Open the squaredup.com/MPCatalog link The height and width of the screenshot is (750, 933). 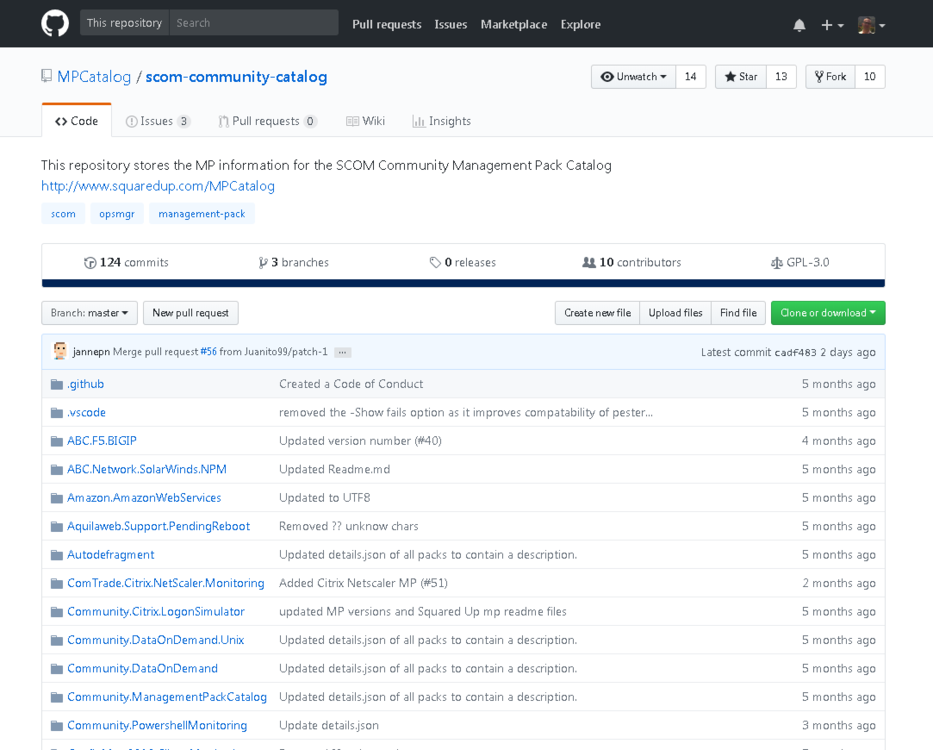[158, 186]
